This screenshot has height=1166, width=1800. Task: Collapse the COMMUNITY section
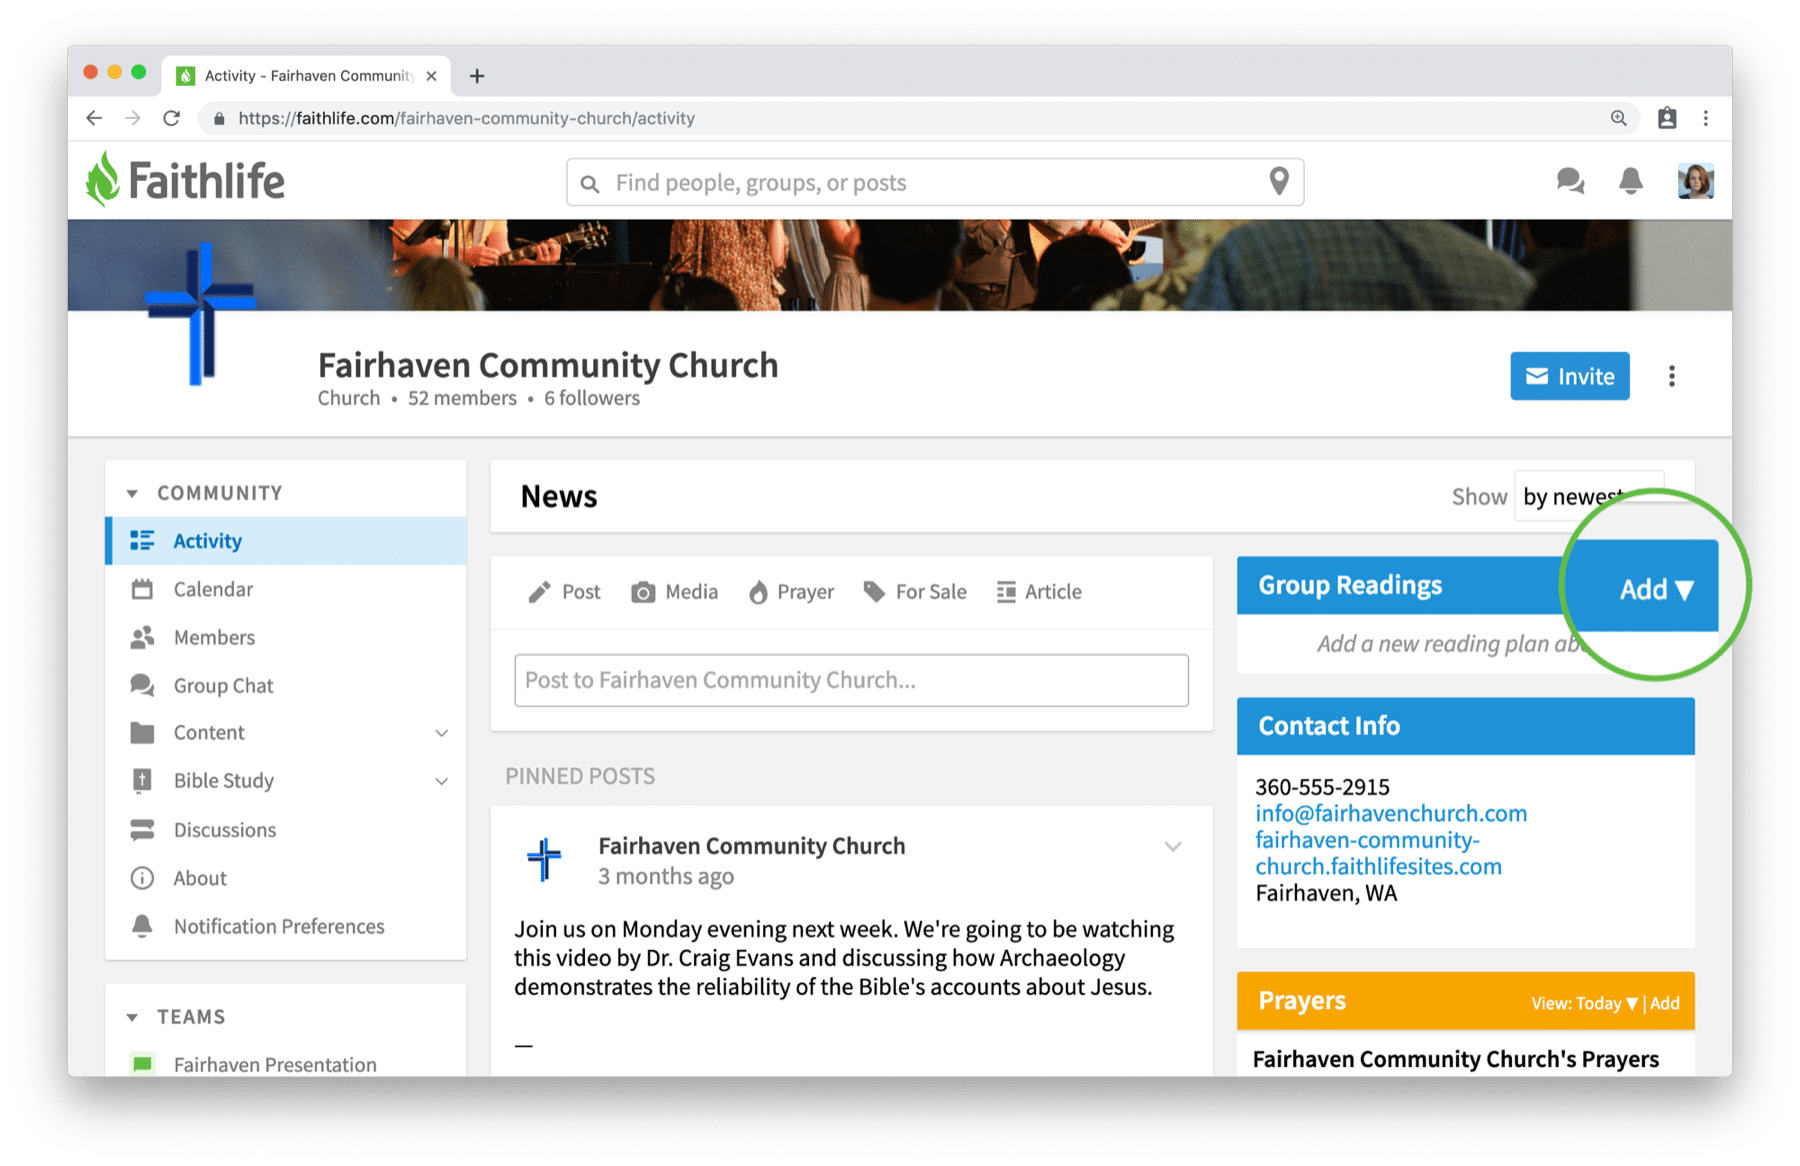pos(132,493)
